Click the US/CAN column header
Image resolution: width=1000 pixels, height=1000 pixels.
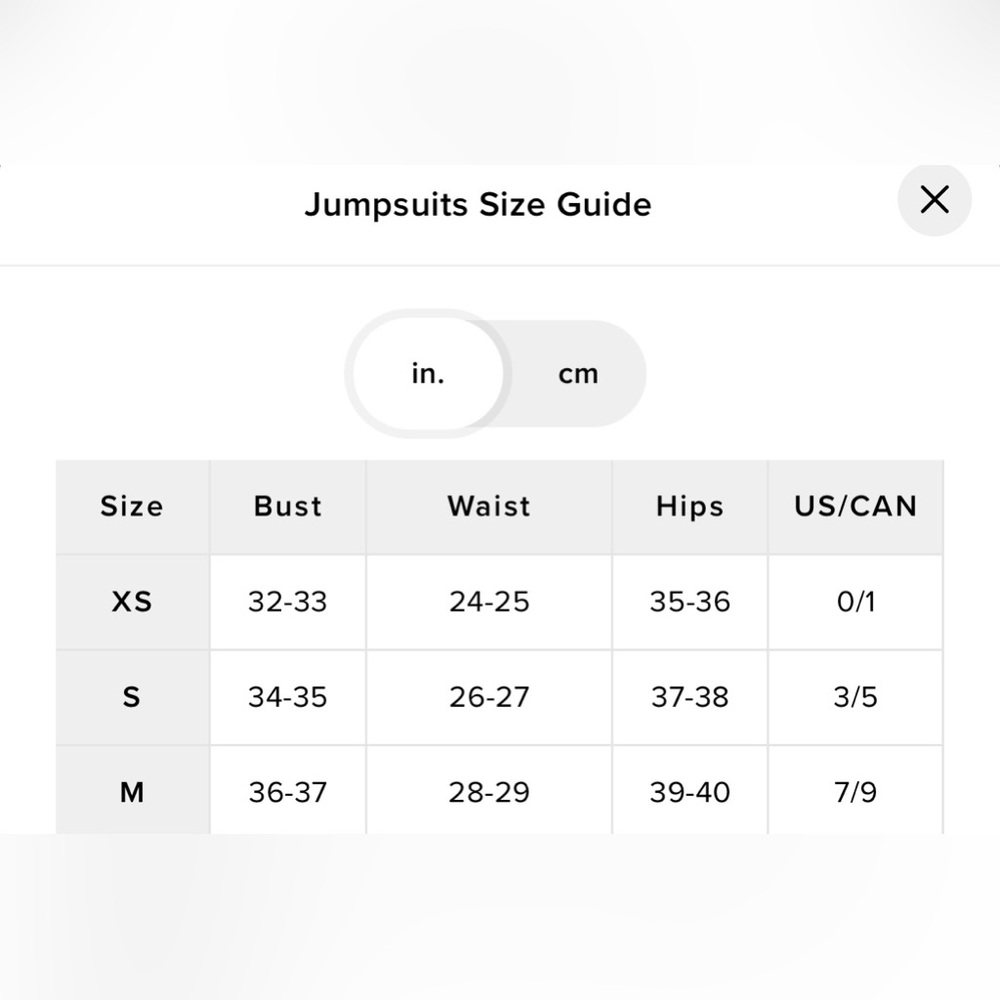855,506
